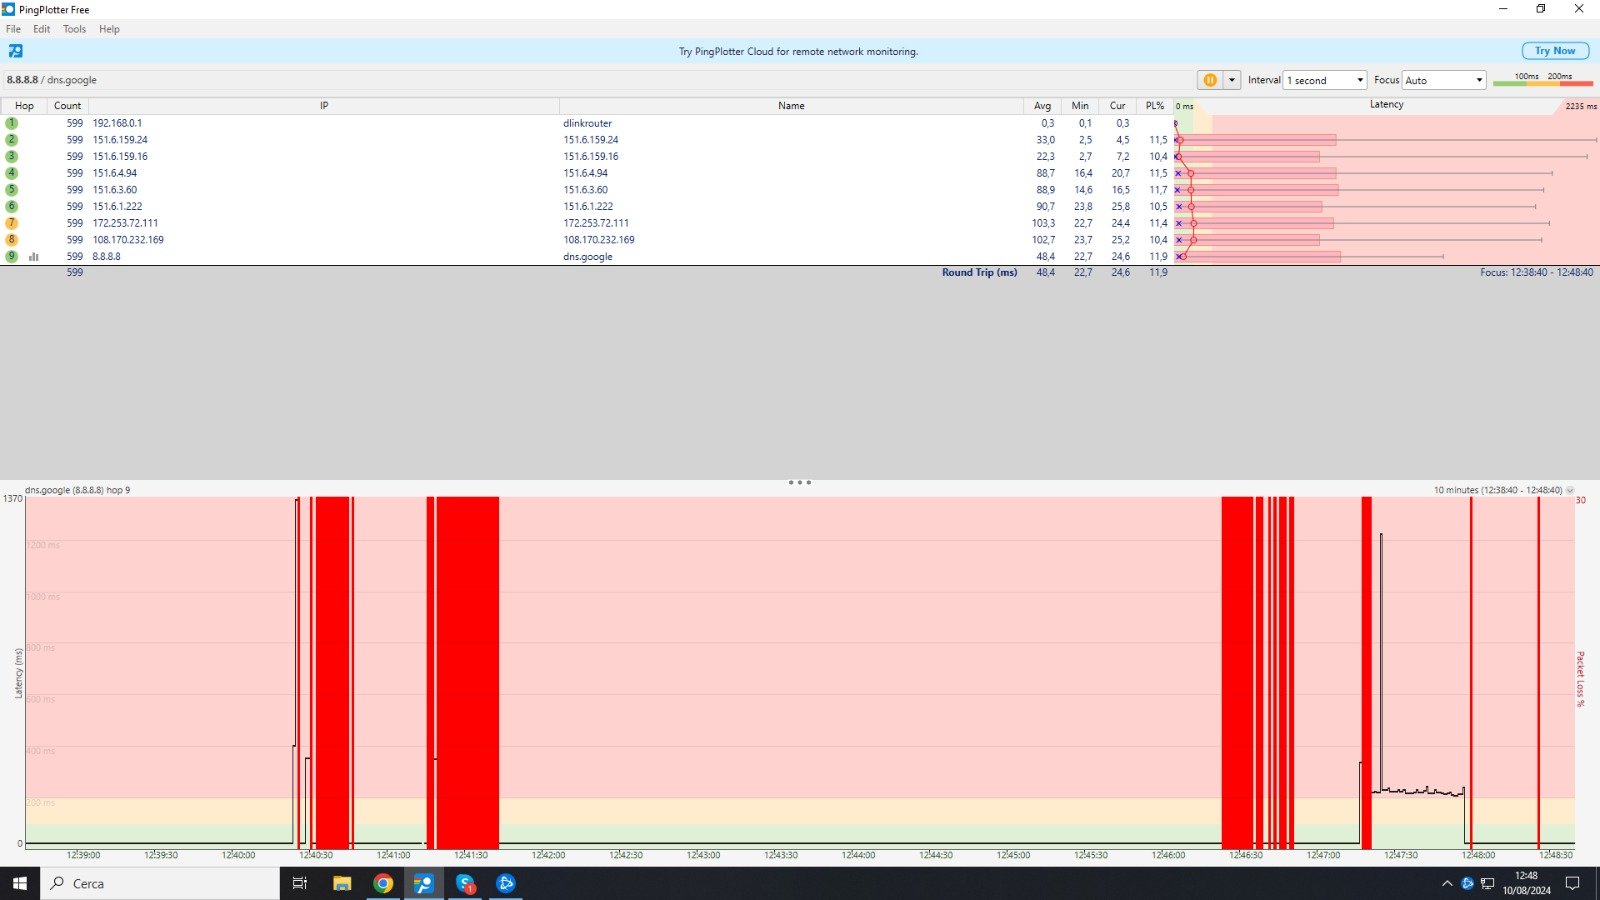
Task: Click the three-dot splitter handle above timeline
Action: click(800, 482)
